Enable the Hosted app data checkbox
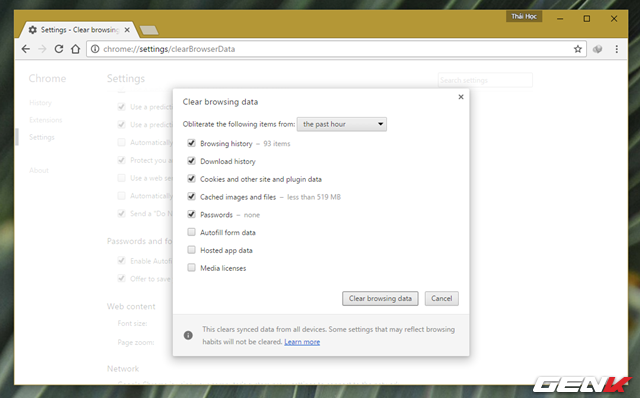 191,249
